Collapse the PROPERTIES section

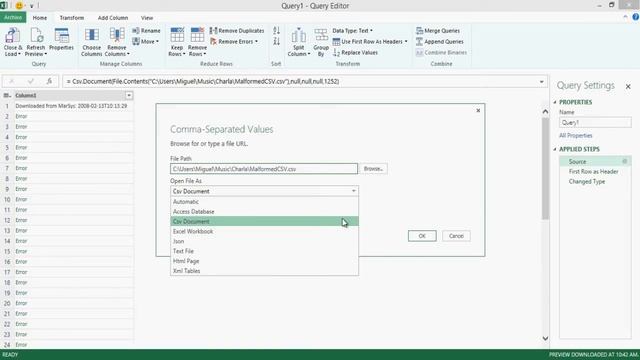click(x=555, y=102)
